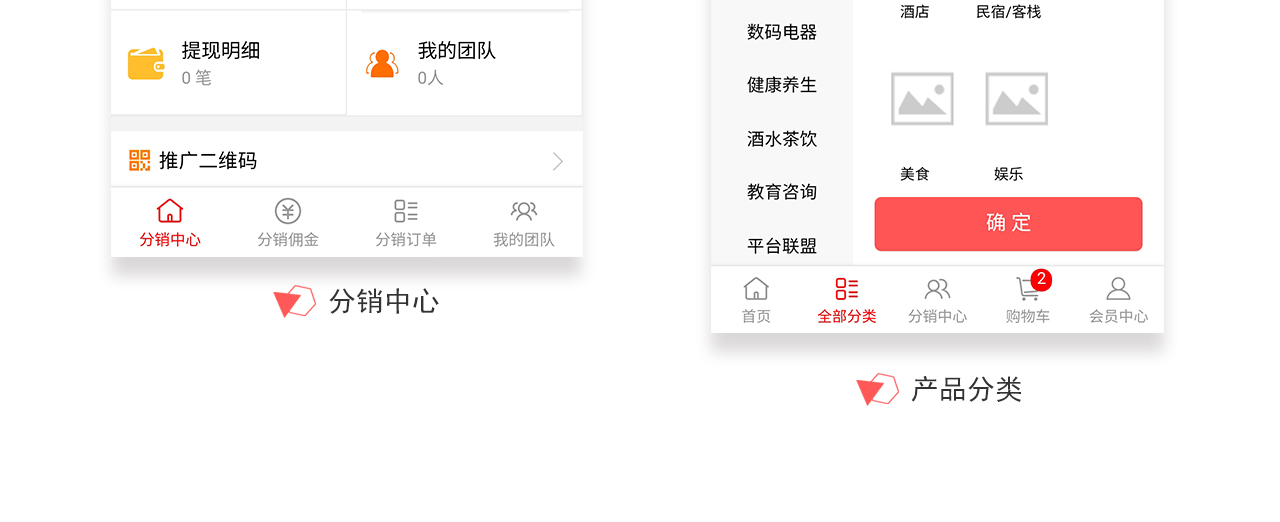The width and height of the screenshot is (1280, 522).
Task: Open the 分销佣金 yen icon tab
Action: [288, 224]
